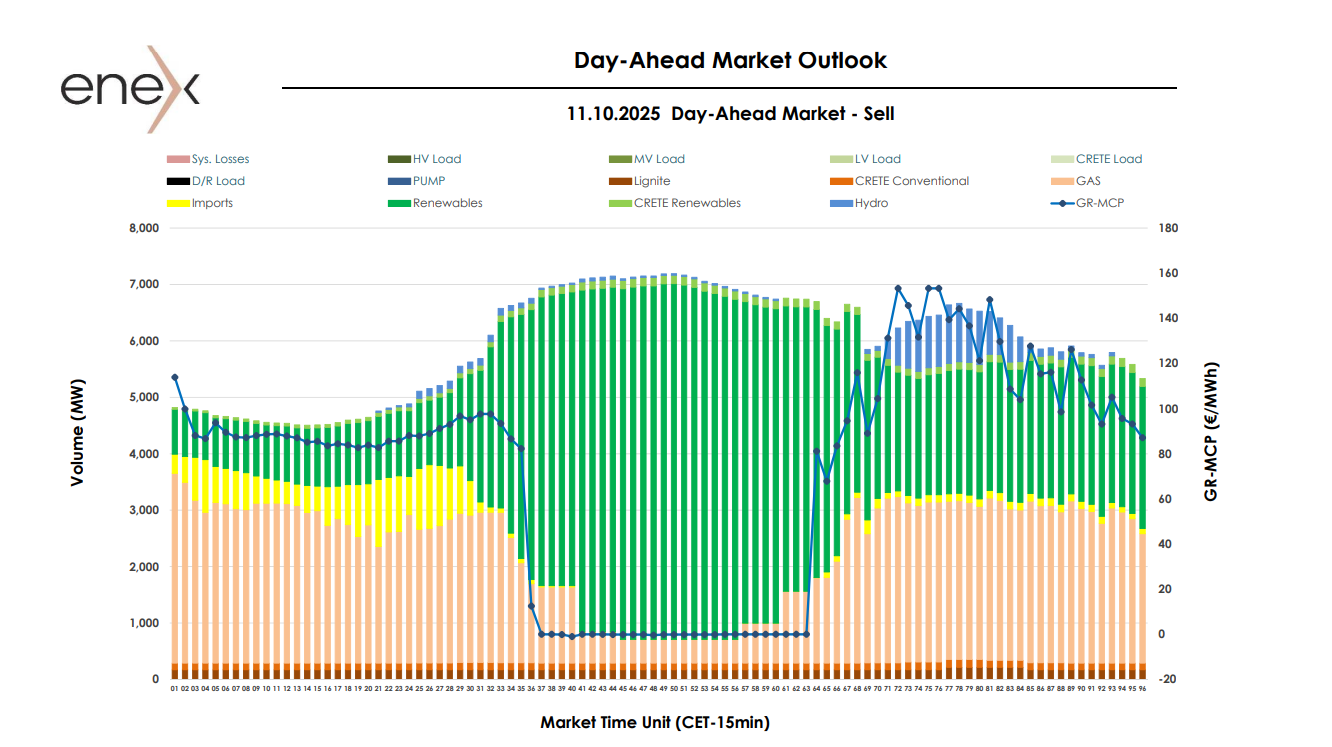Click the 11.10.2025 Day-Ahead Market - Sell subtitle
1332x747 pixels.
coord(730,114)
